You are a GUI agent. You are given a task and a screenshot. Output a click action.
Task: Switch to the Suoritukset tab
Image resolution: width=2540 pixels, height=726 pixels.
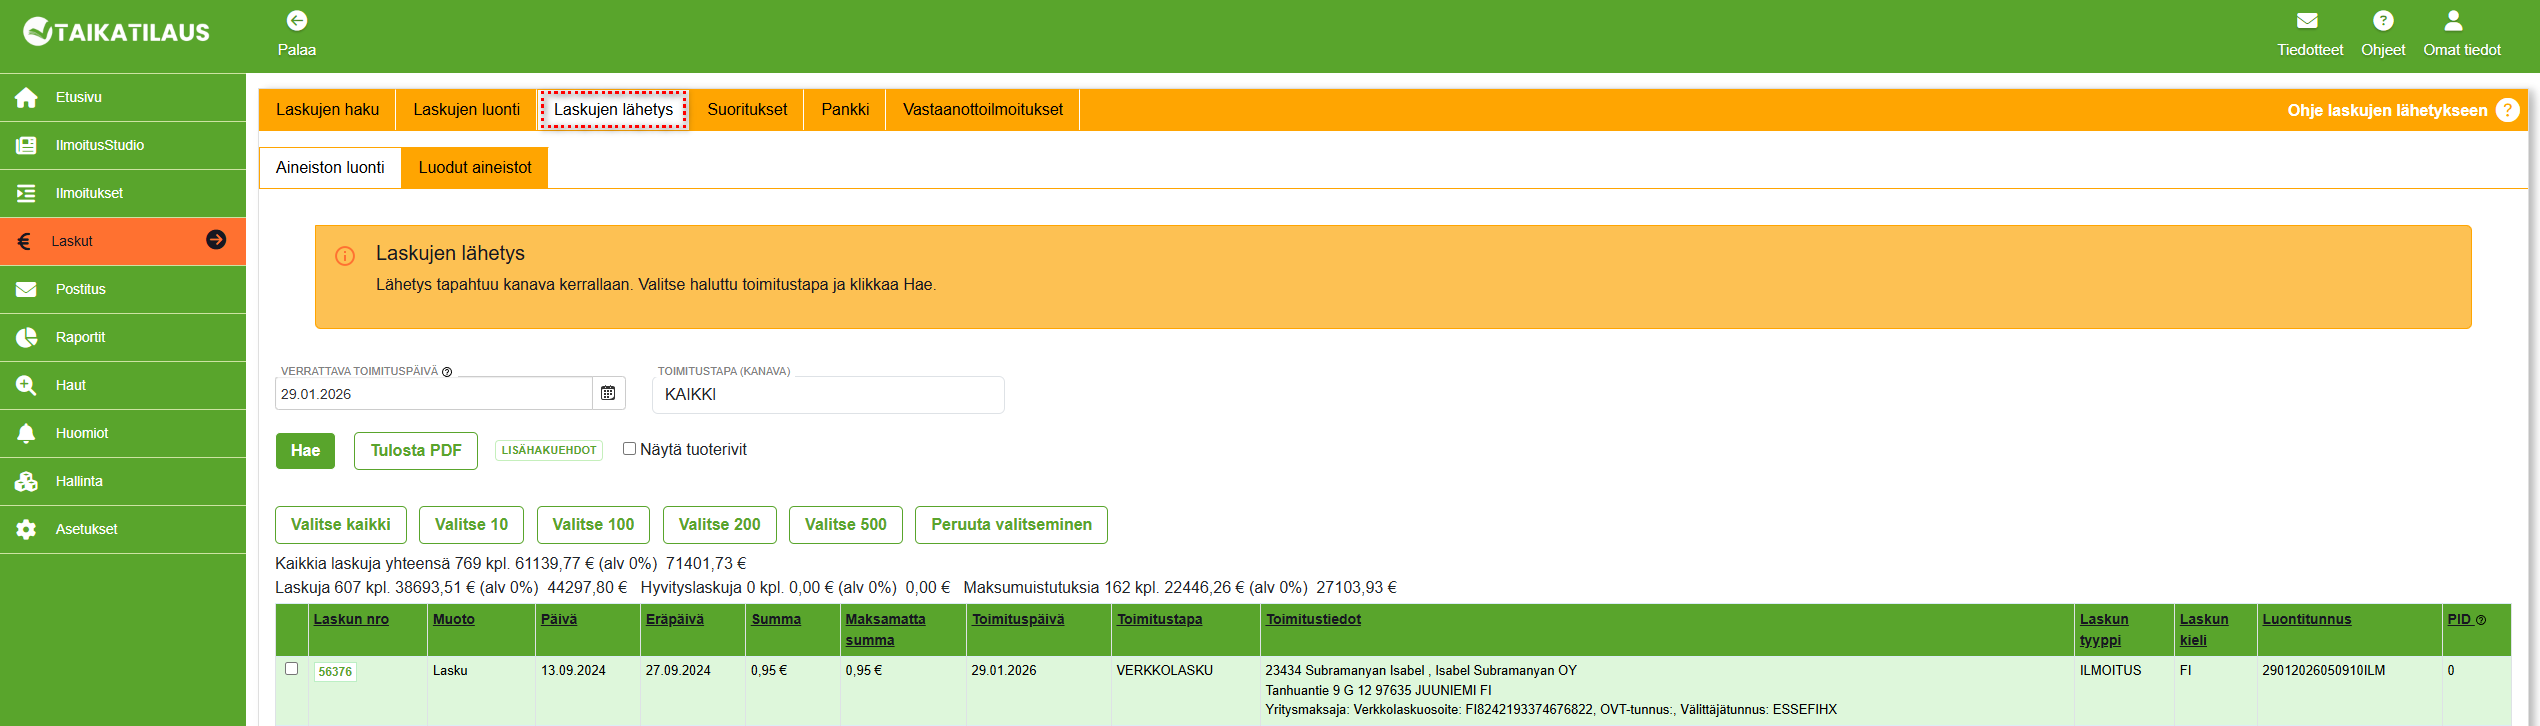click(747, 110)
